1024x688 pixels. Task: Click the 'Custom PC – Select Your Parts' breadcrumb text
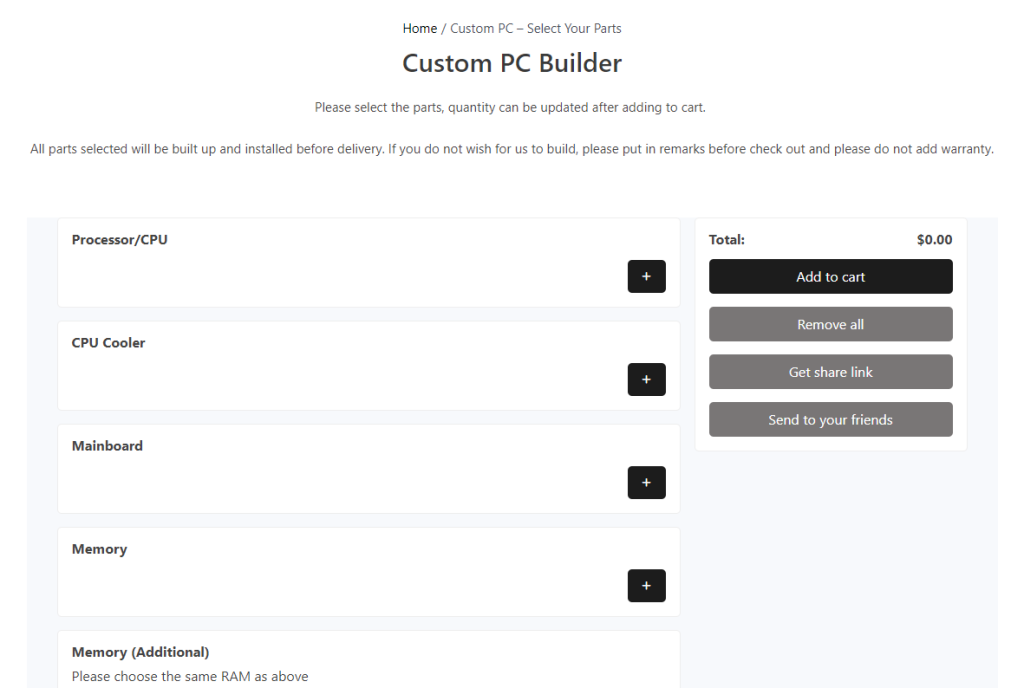point(536,29)
